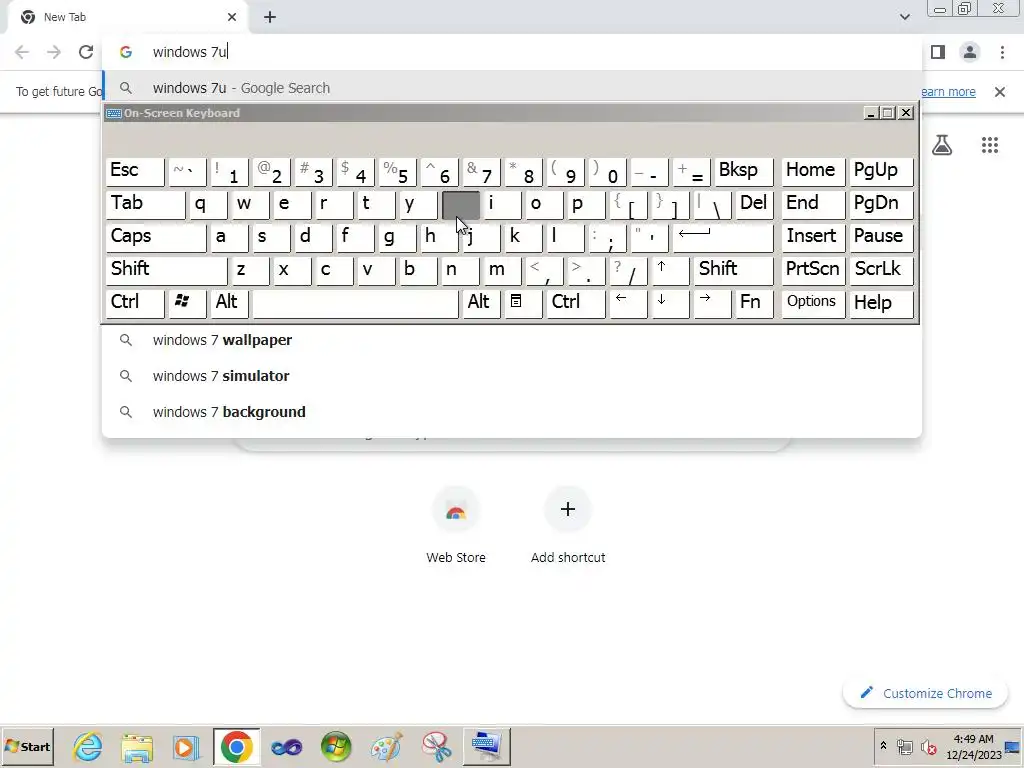The width and height of the screenshot is (1024, 768).
Task: Reload the Chrome page
Action: (86, 52)
